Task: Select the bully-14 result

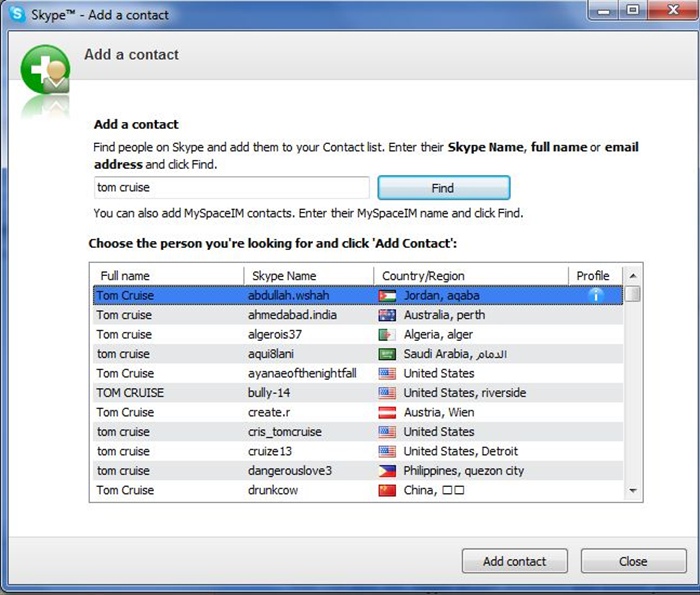Action: [x=358, y=393]
